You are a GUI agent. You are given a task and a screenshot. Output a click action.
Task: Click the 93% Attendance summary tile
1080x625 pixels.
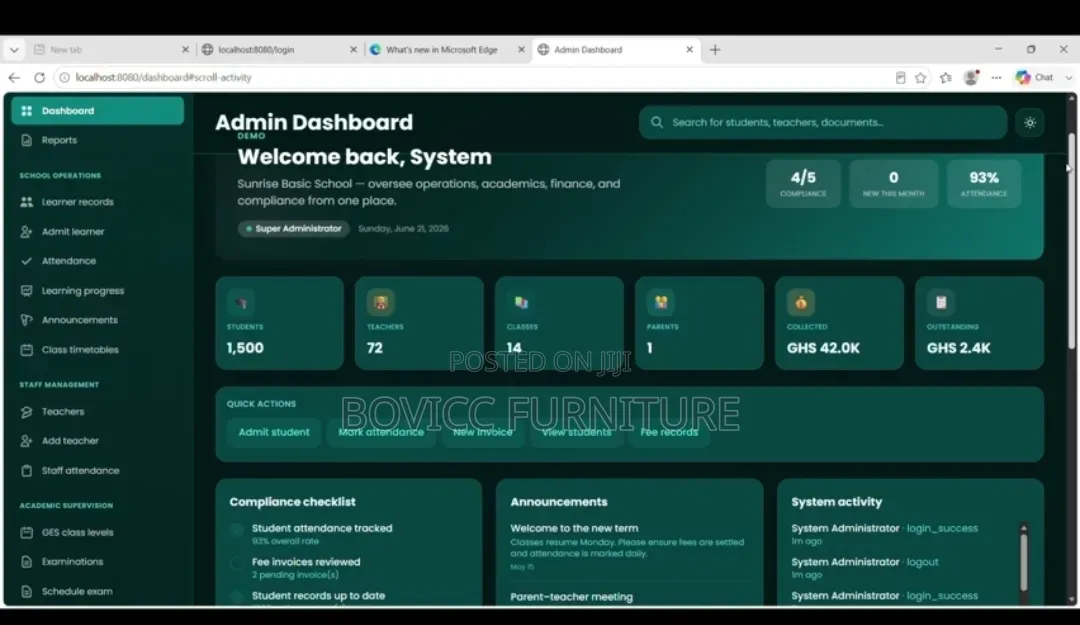tap(984, 183)
